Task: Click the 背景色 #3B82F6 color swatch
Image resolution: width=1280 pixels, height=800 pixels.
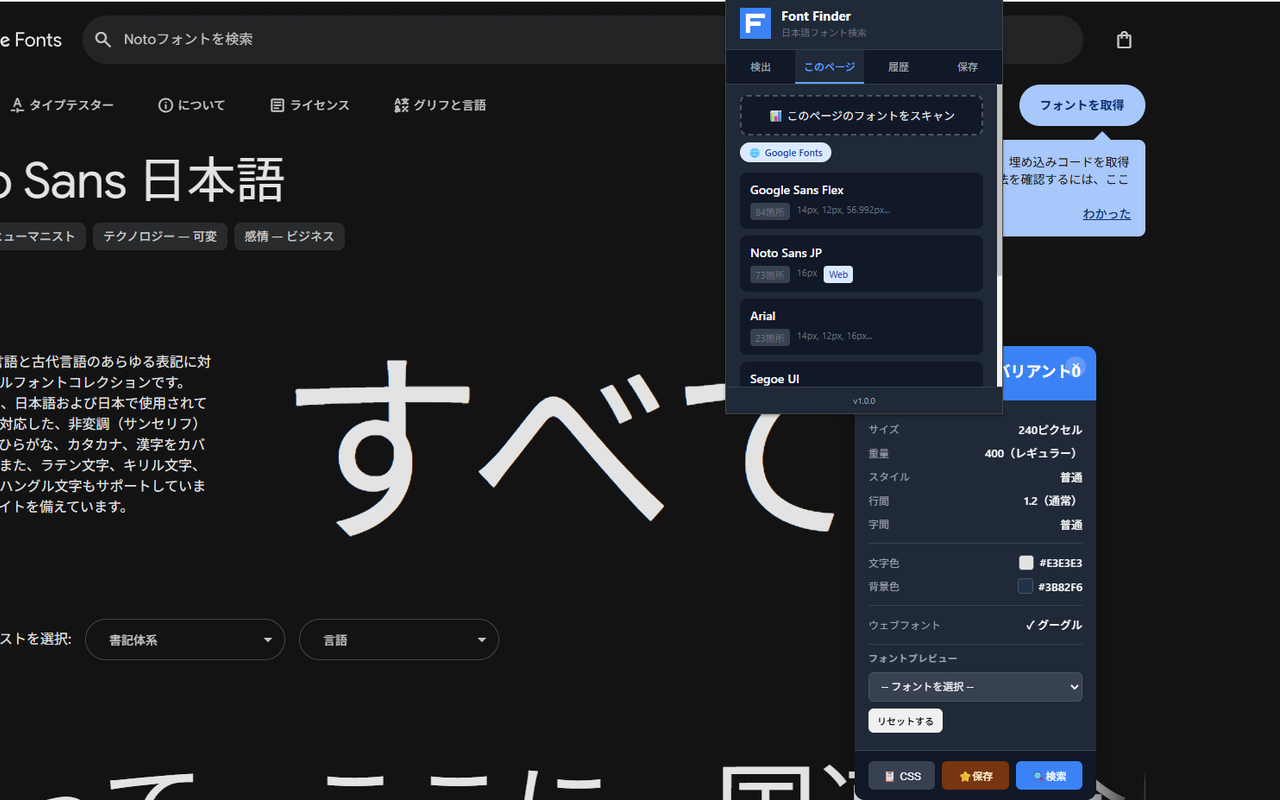Action: pyautogui.click(x=1025, y=586)
